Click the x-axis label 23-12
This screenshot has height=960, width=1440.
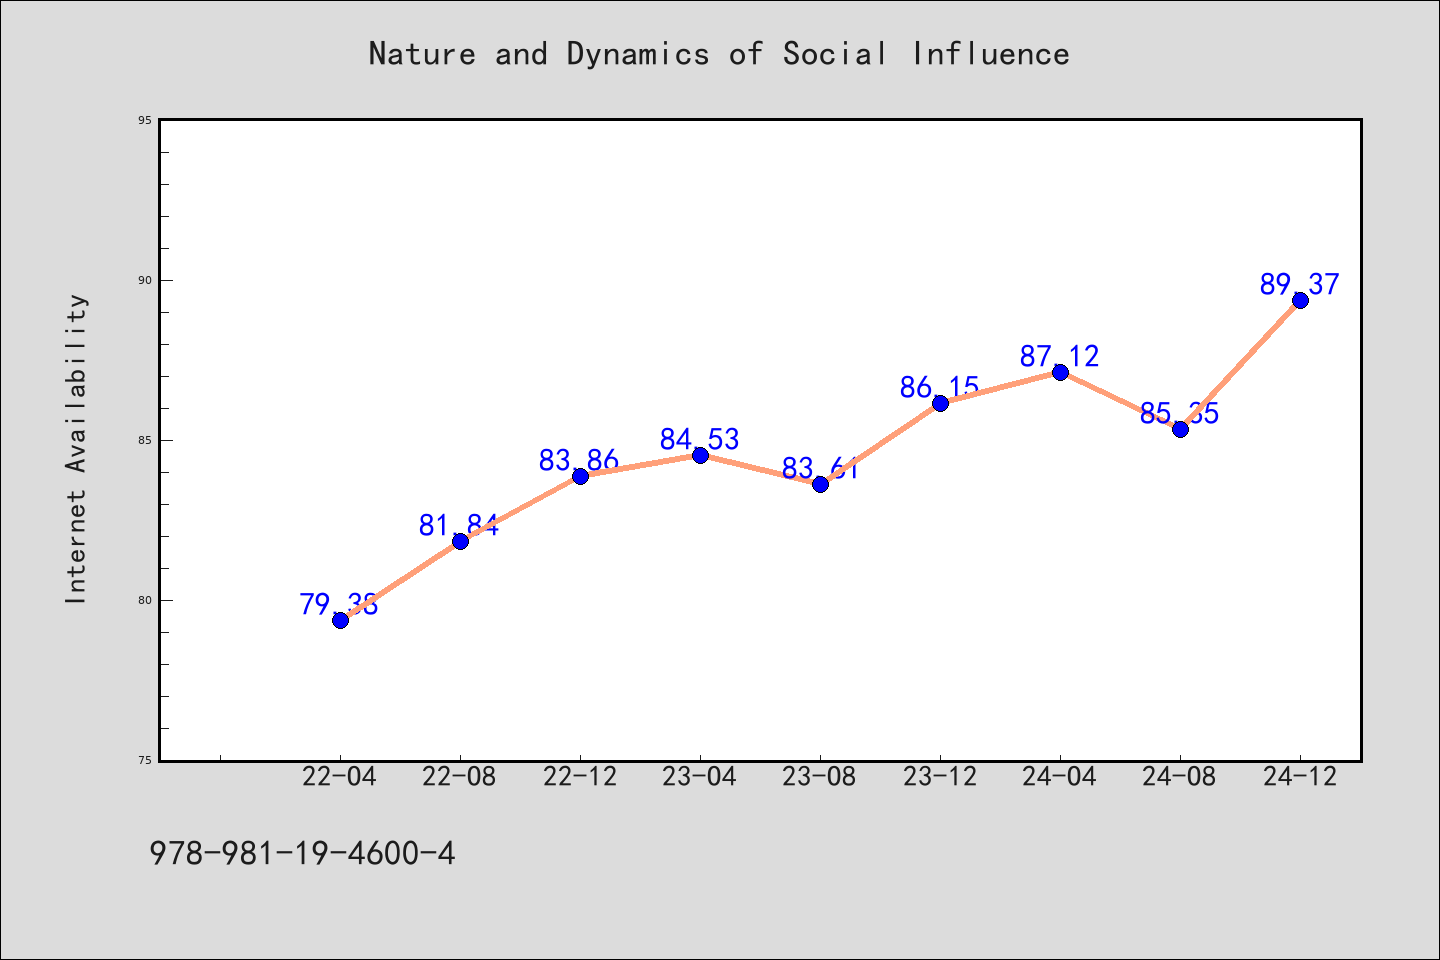point(940,777)
